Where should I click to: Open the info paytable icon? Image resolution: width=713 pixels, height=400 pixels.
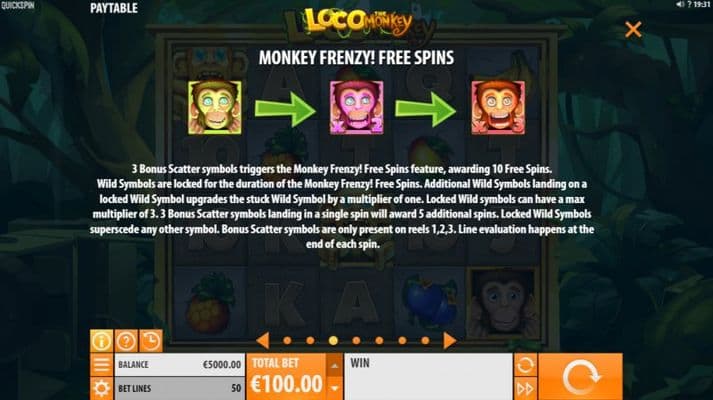[x=101, y=341]
